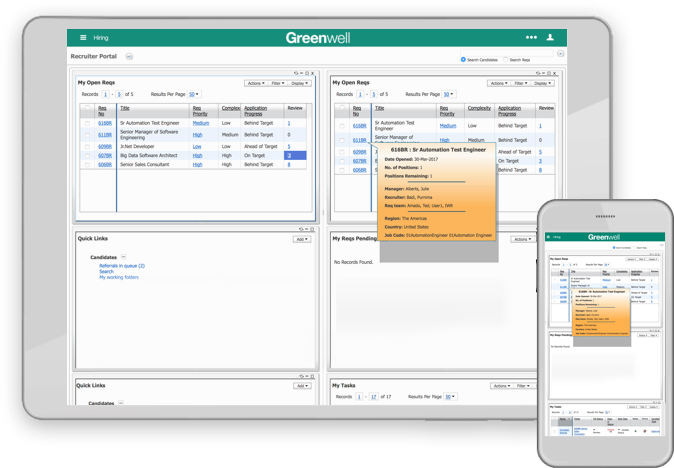This screenshot has height=468, width=674.
Task: Open the hamburger menu next to Hiring
Action: (83, 38)
